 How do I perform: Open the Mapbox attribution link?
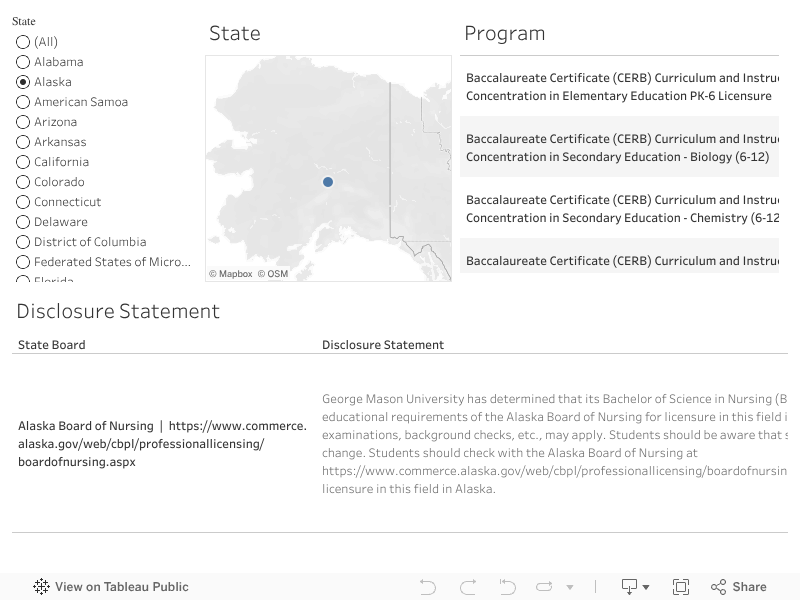(231, 274)
